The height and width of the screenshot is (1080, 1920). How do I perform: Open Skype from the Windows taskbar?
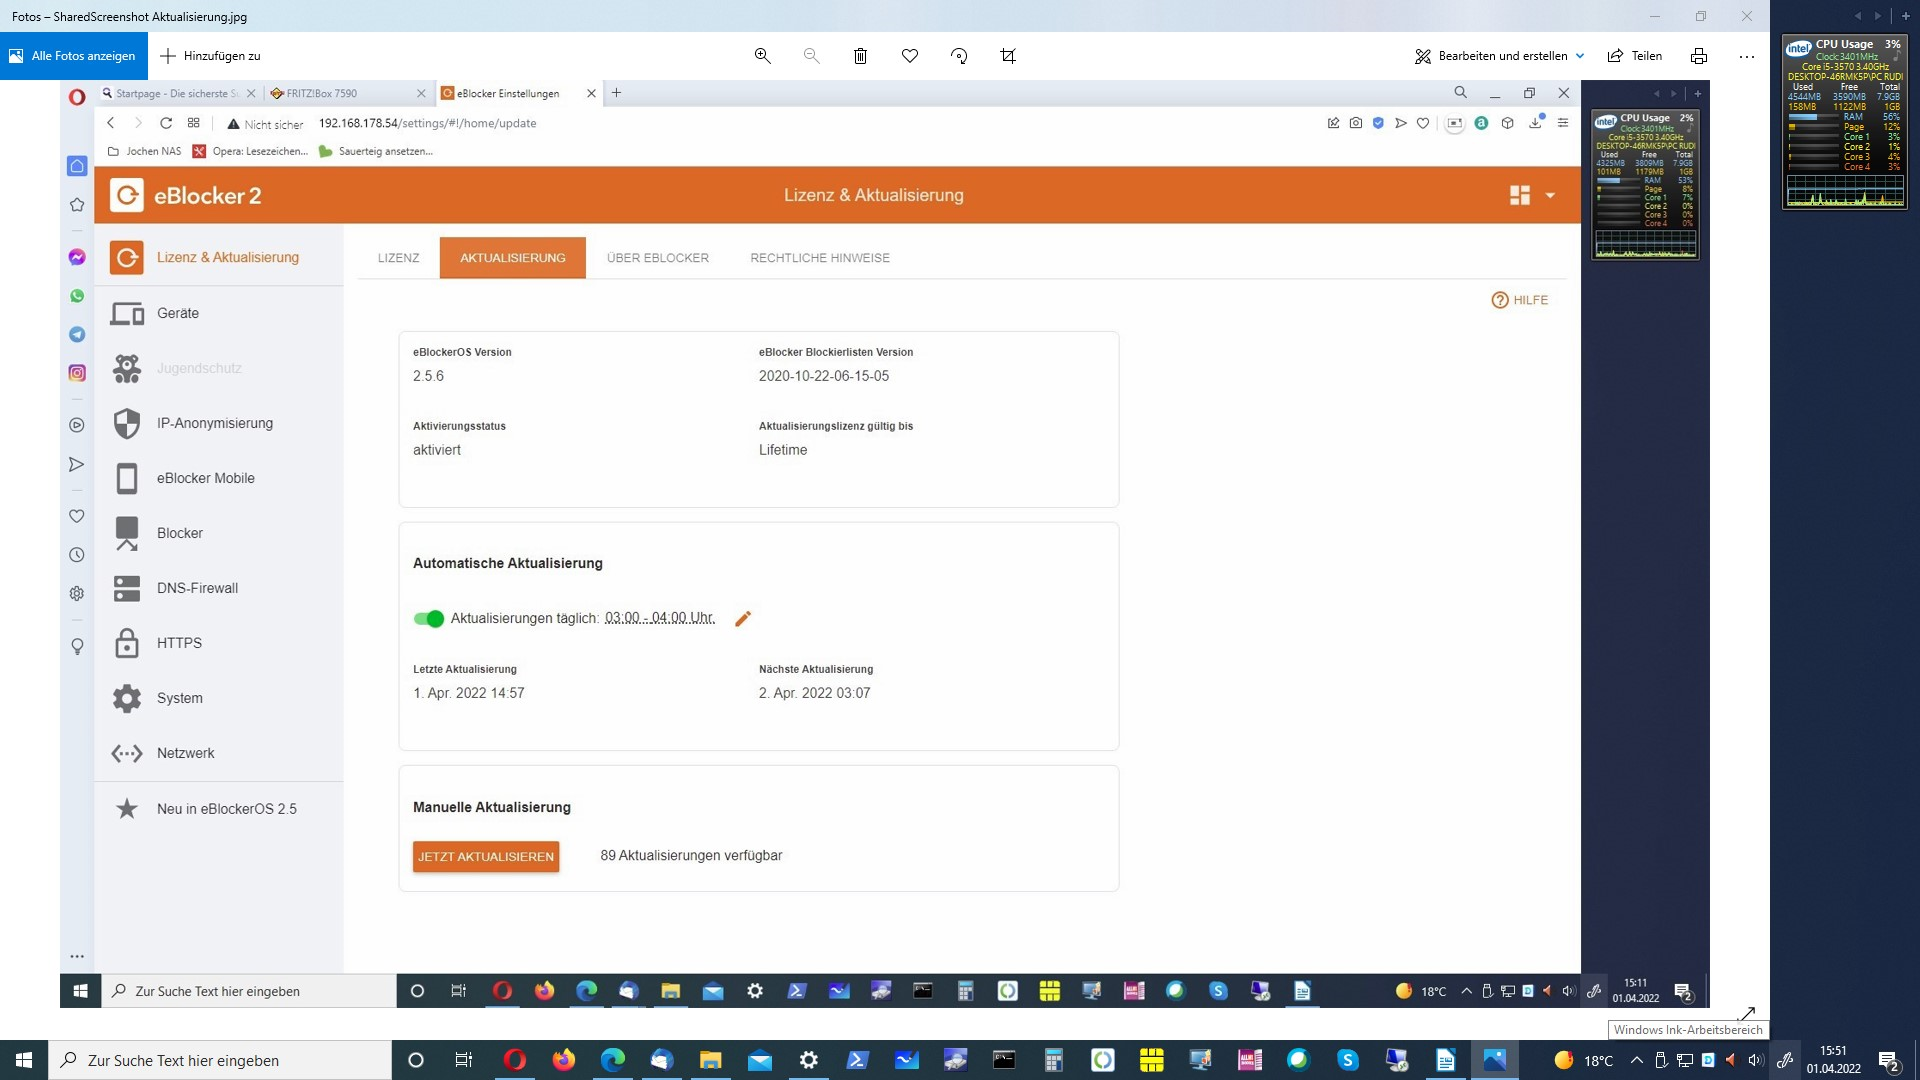pos(1348,1060)
